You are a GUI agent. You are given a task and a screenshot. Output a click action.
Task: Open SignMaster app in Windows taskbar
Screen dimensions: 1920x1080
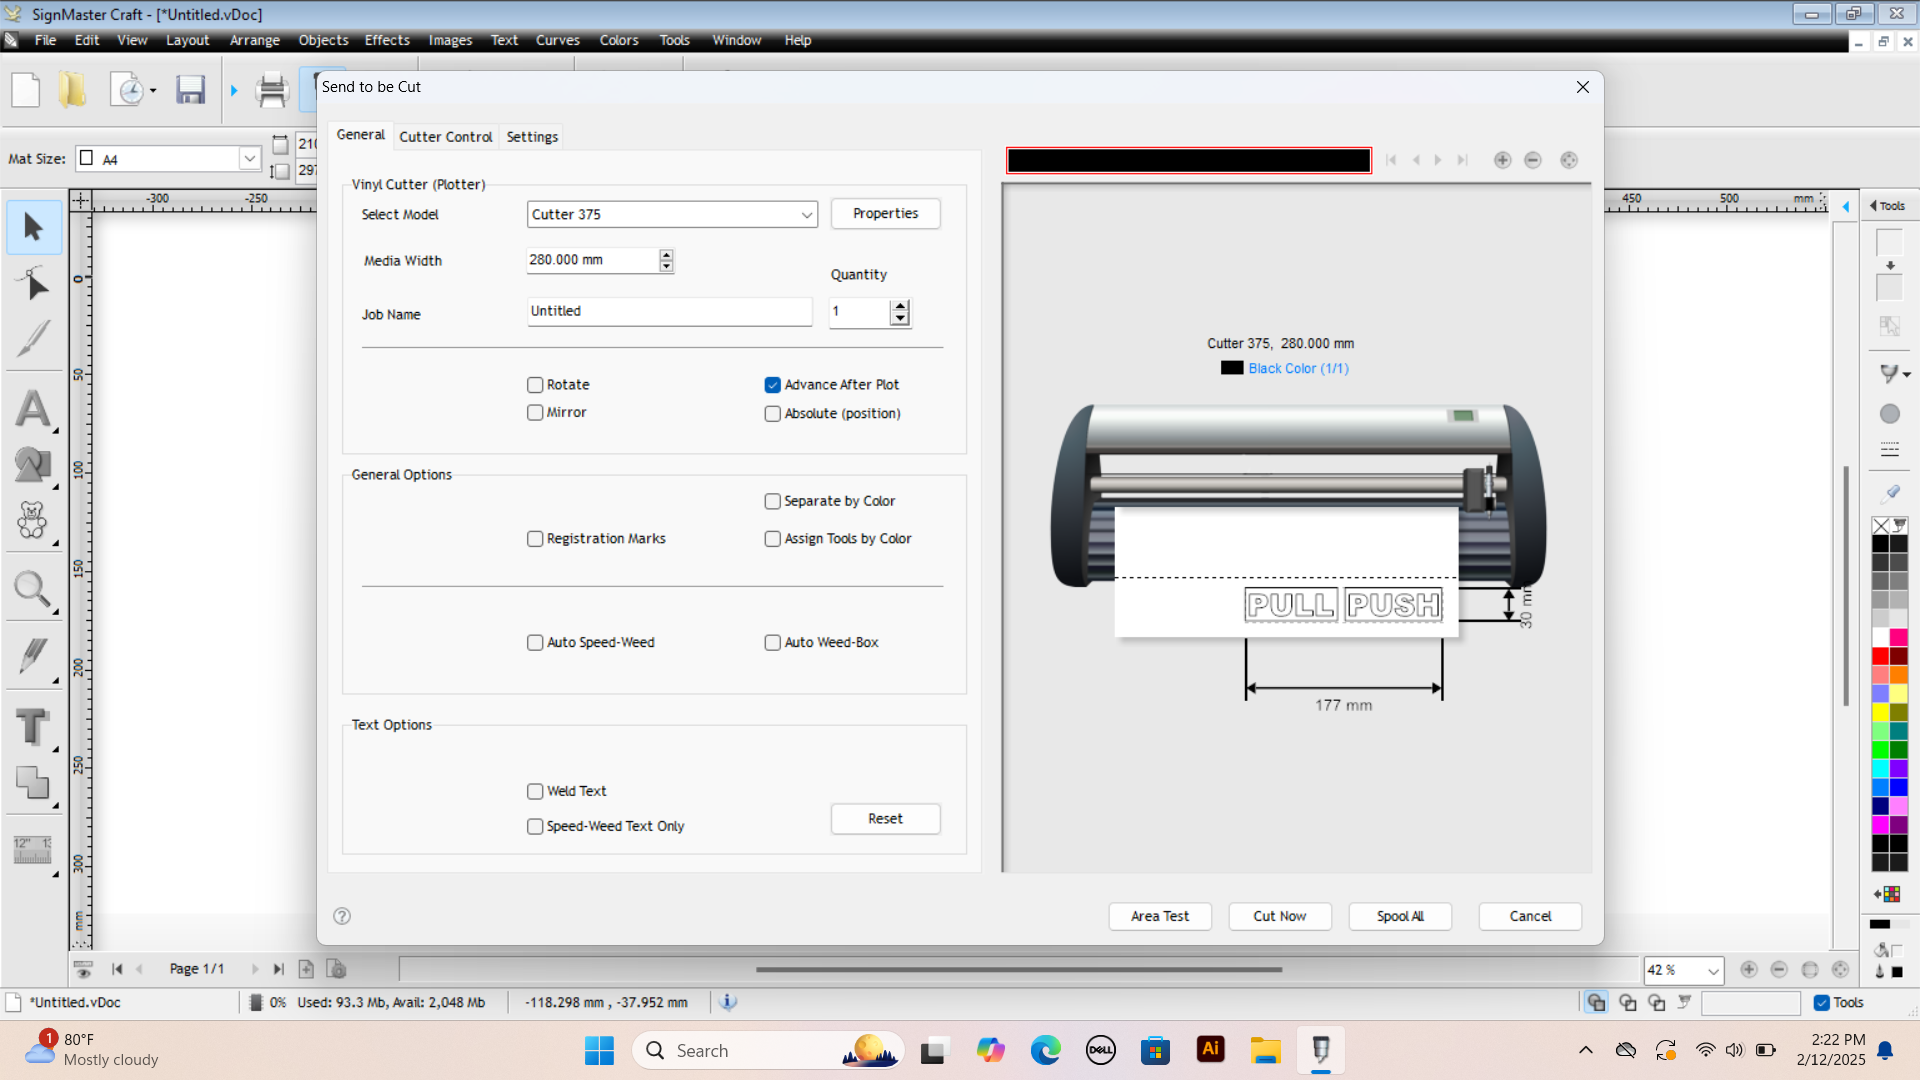tap(1321, 1050)
